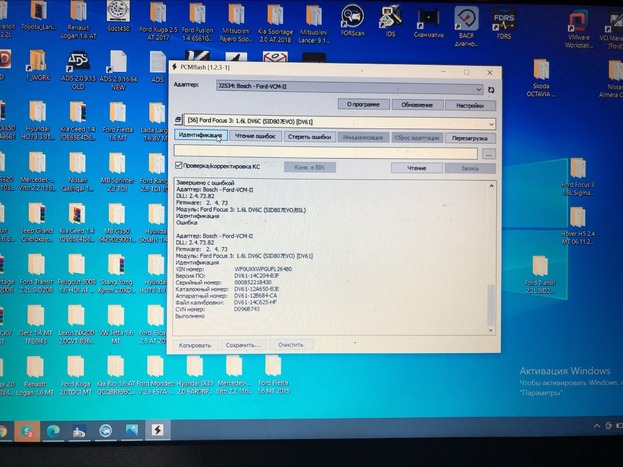This screenshot has width=623, height=467.
Task: Click the PCMflash icon in the taskbar
Action: (x=158, y=429)
